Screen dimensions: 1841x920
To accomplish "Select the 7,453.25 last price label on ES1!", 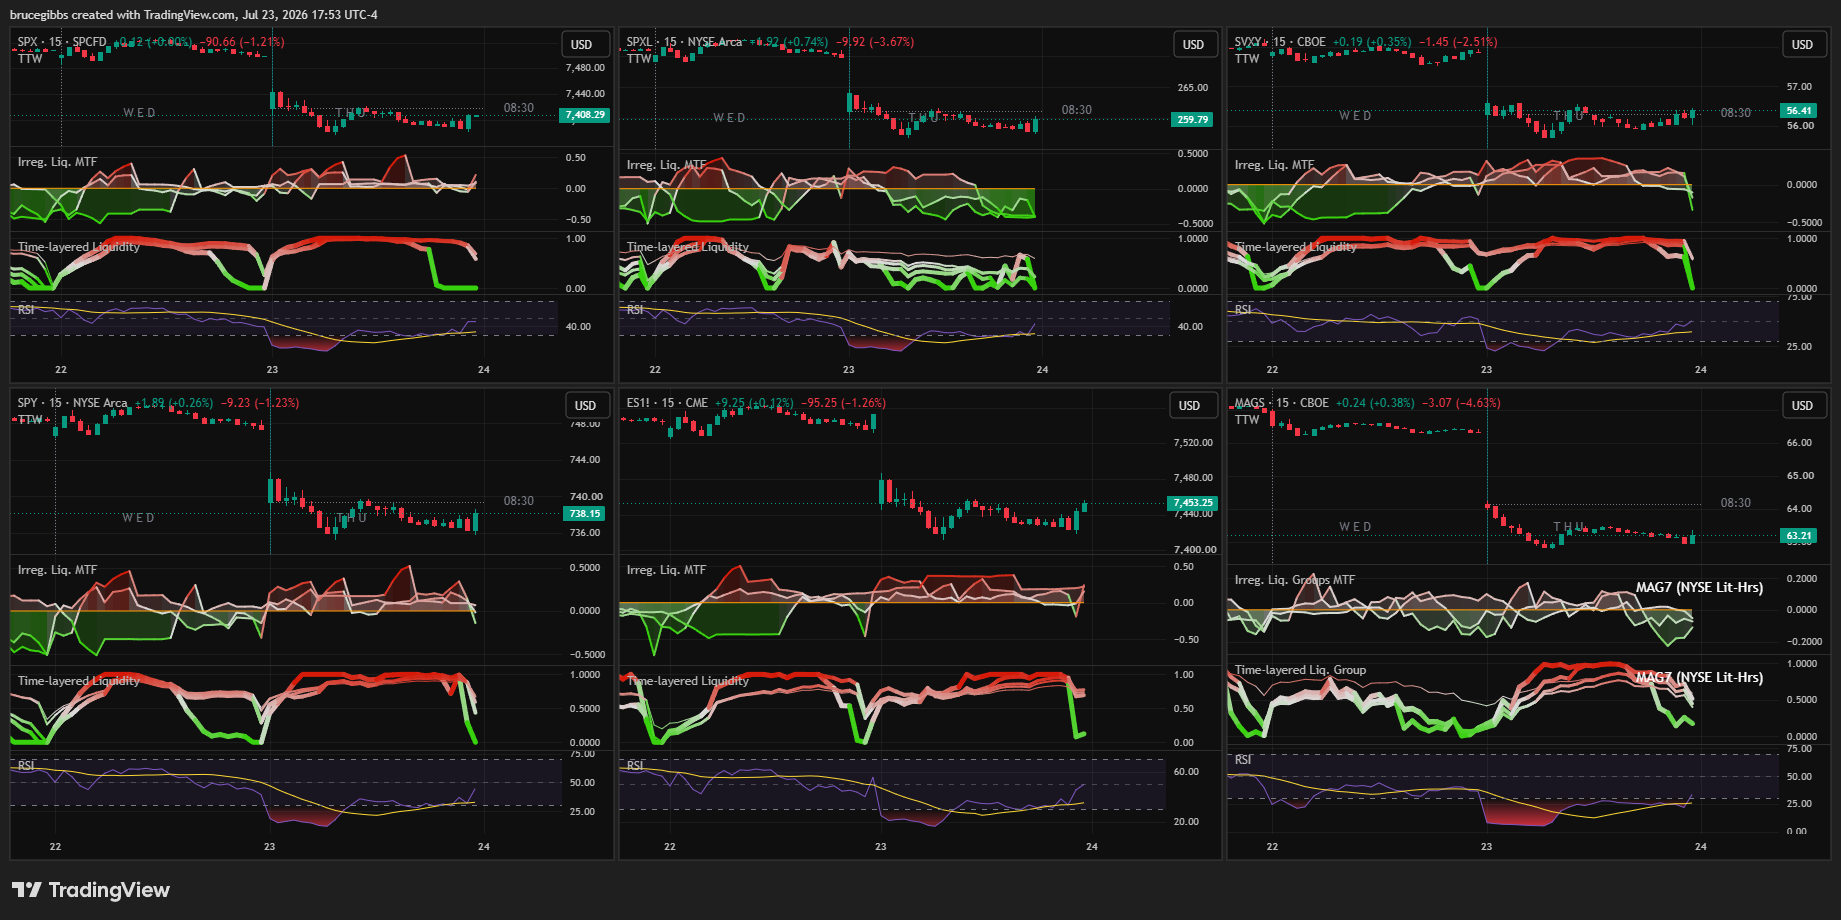I will 1193,503.
